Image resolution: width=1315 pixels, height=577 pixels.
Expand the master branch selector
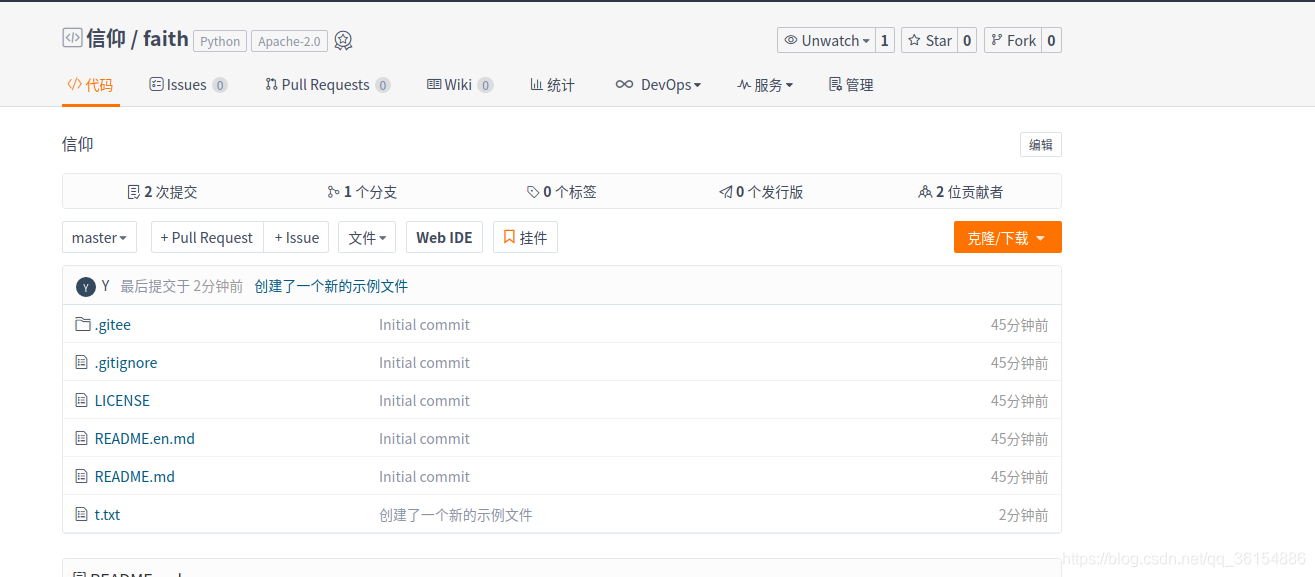[x=99, y=237]
